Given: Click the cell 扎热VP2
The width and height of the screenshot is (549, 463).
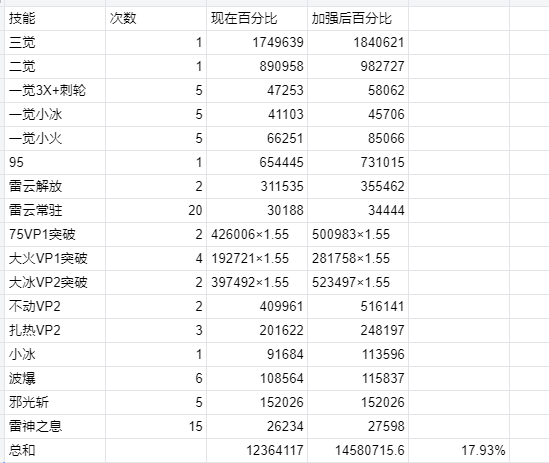Looking at the screenshot, I should coord(55,330).
